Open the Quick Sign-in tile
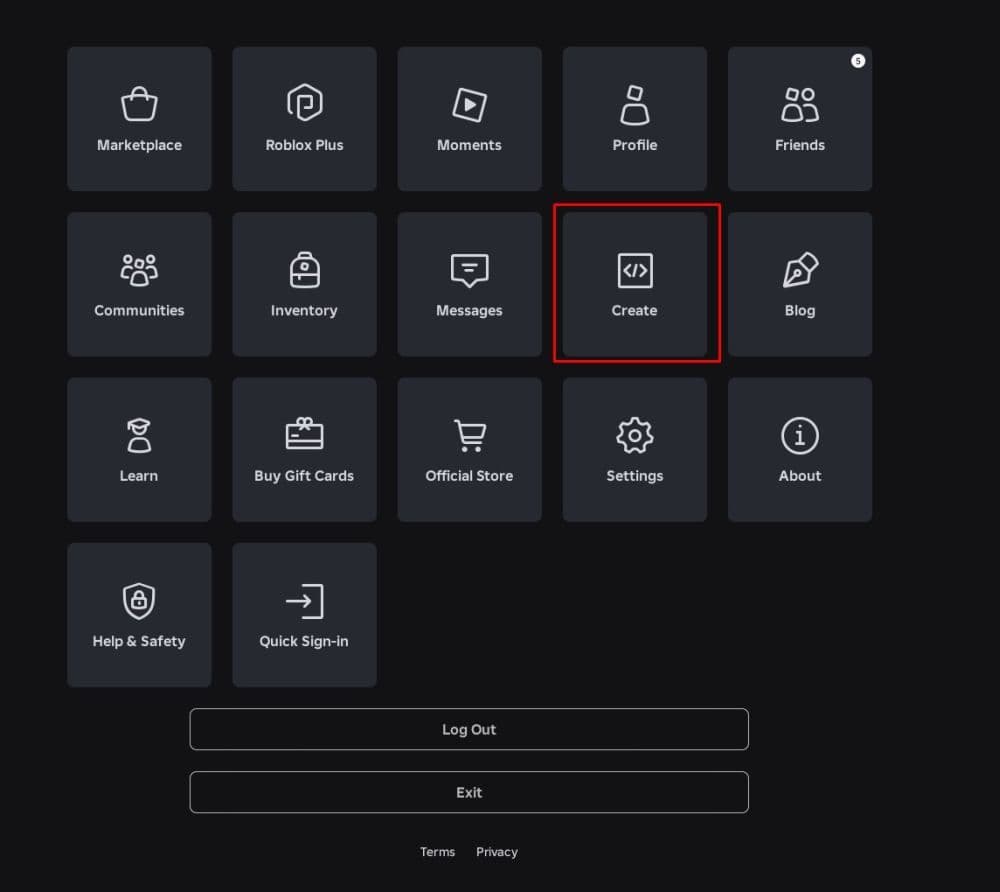This screenshot has width=1000, height=892. tap(304, 615)
